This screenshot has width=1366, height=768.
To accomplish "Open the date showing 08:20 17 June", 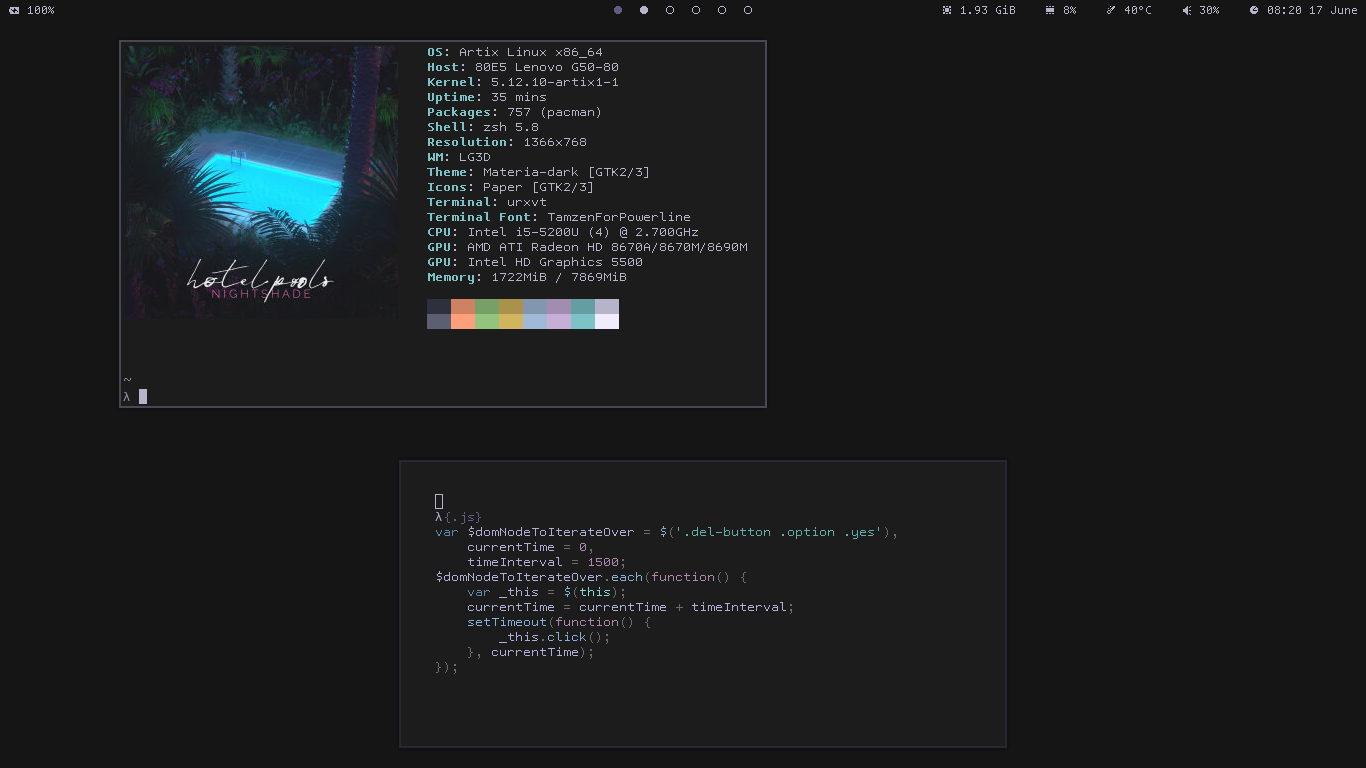I will point(1312,10).
